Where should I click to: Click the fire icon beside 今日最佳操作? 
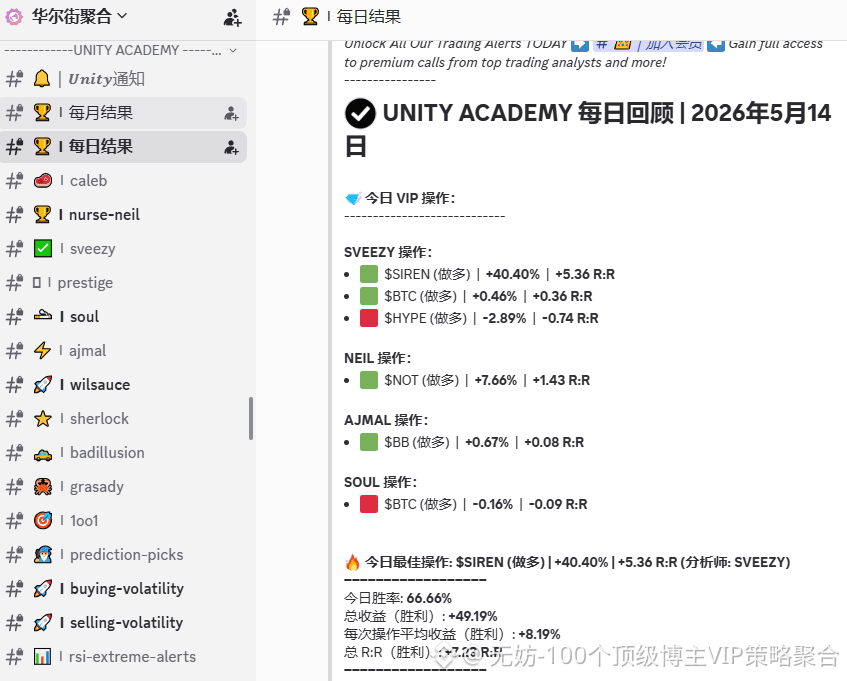353,563
